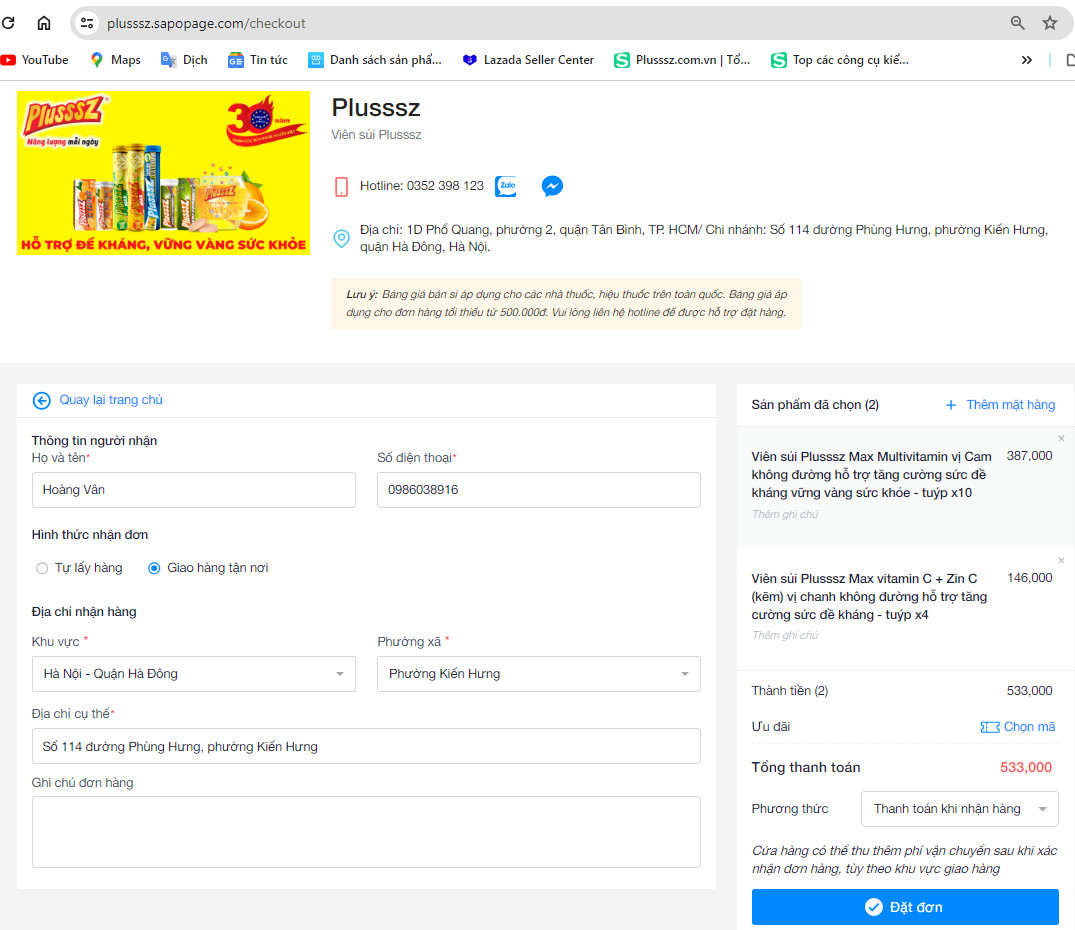Click Chọn mã to choose a discount code

[x=1029, y=726]
